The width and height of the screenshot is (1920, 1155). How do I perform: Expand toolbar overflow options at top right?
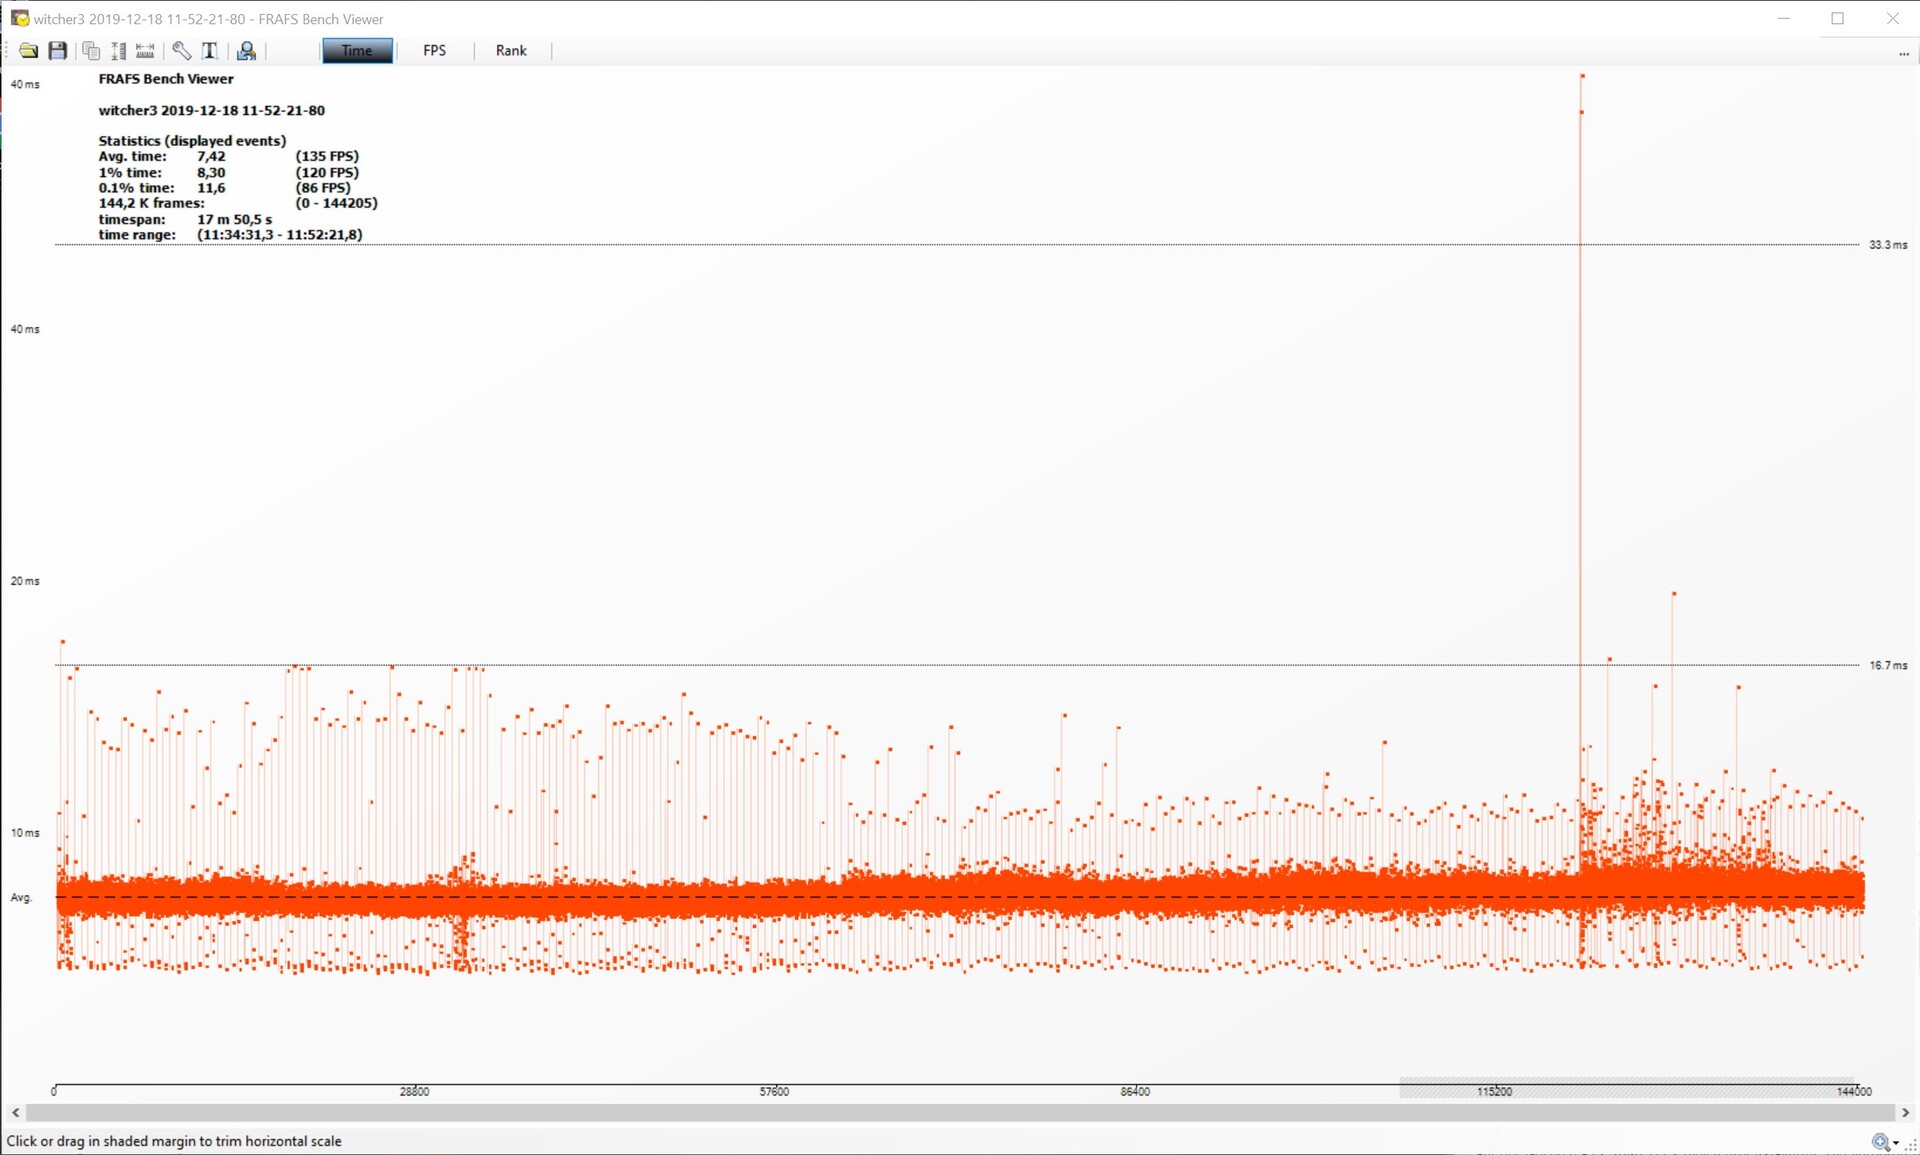[x=1904, y=54]
